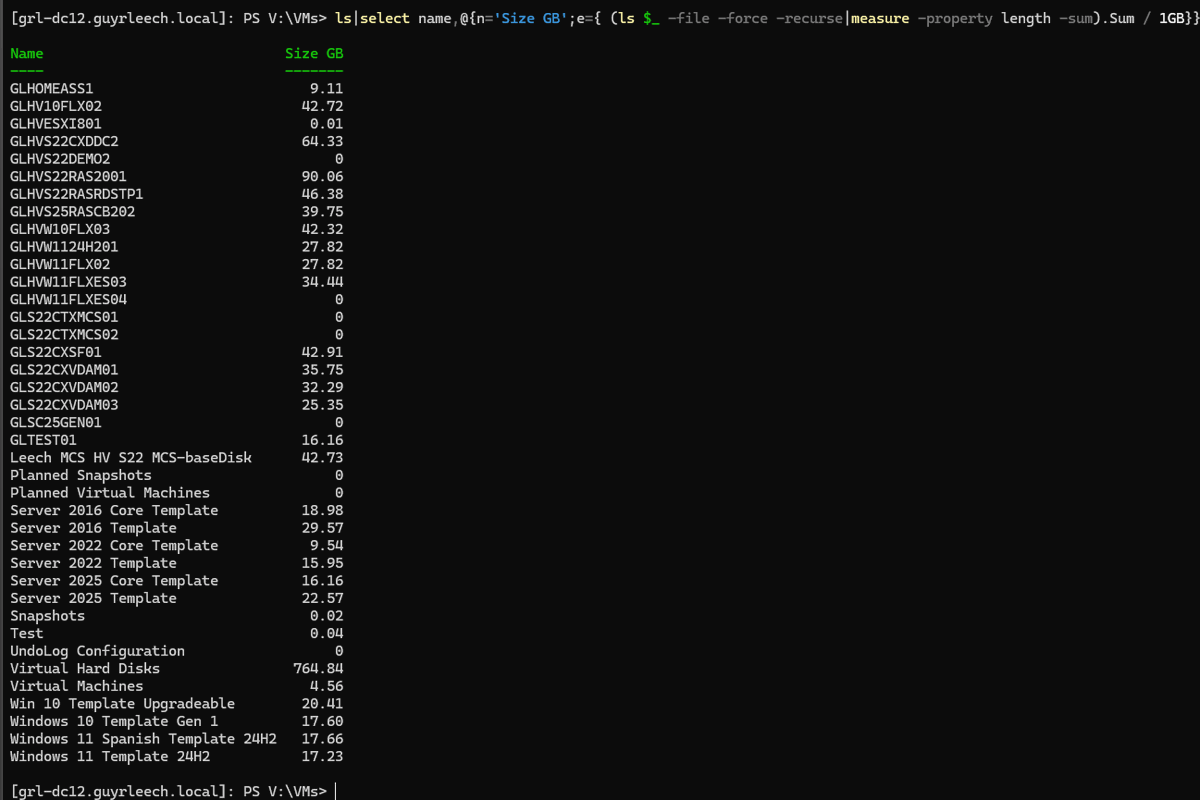
Task: Click the GLHVS22CXDDC2 entry
Action: coord(64,142)
